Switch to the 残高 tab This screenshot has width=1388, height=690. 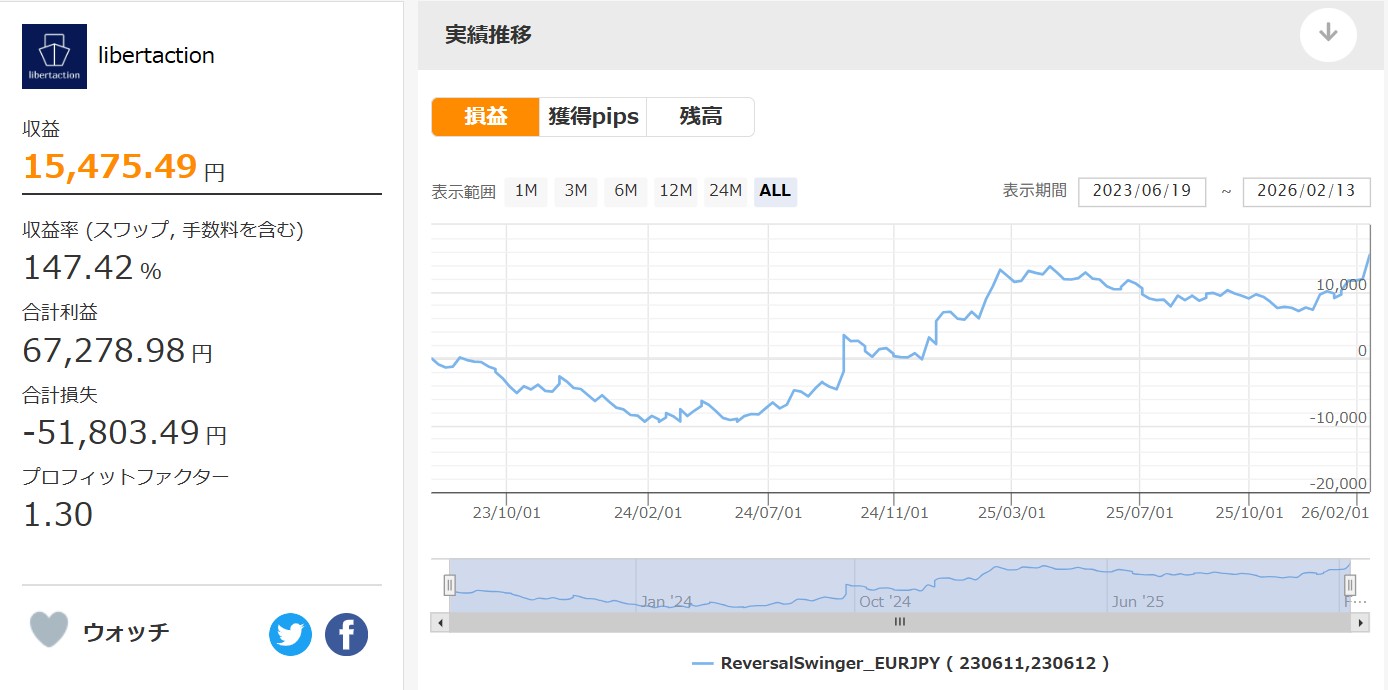coord(700,117)
